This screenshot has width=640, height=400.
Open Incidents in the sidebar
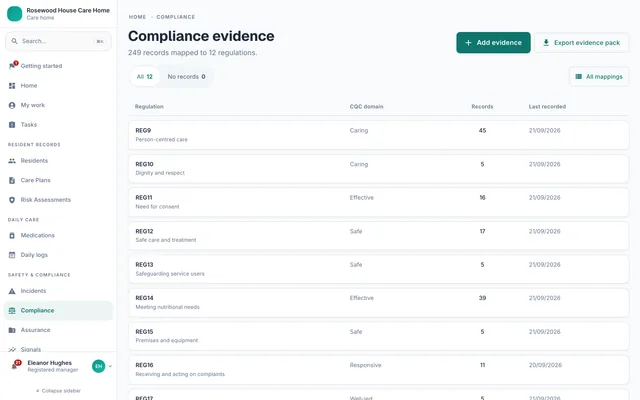tap(58, 291)
